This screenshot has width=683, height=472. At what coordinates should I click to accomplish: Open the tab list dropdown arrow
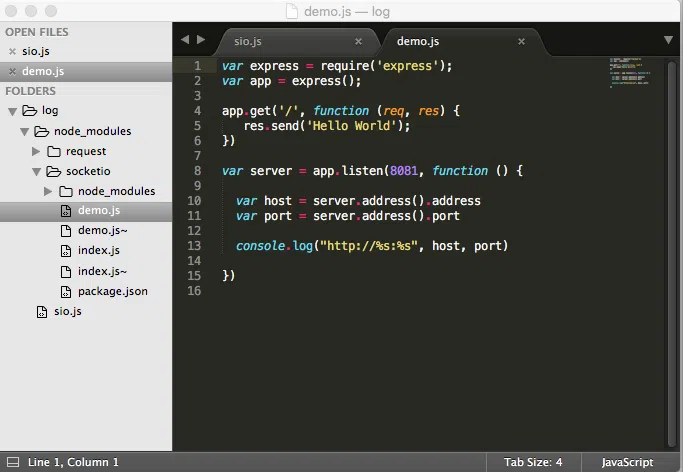(x=668, y=40)
